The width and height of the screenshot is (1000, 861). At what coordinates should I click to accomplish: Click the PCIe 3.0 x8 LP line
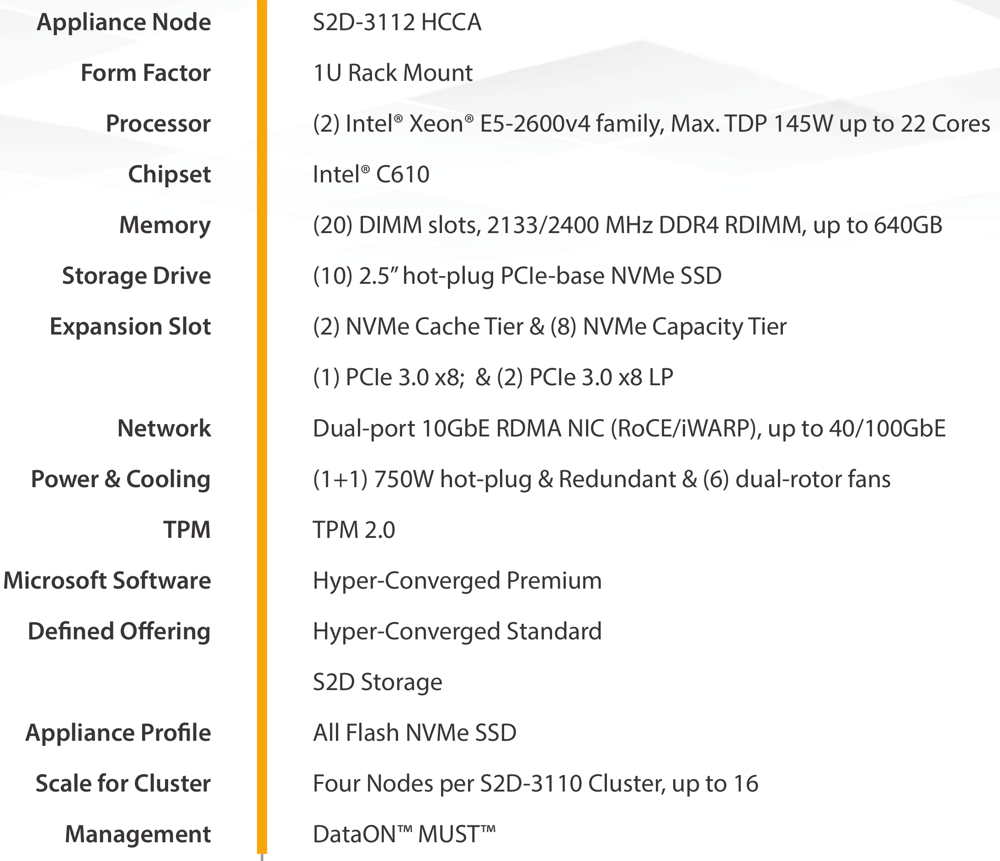click(x=493, y=377)
